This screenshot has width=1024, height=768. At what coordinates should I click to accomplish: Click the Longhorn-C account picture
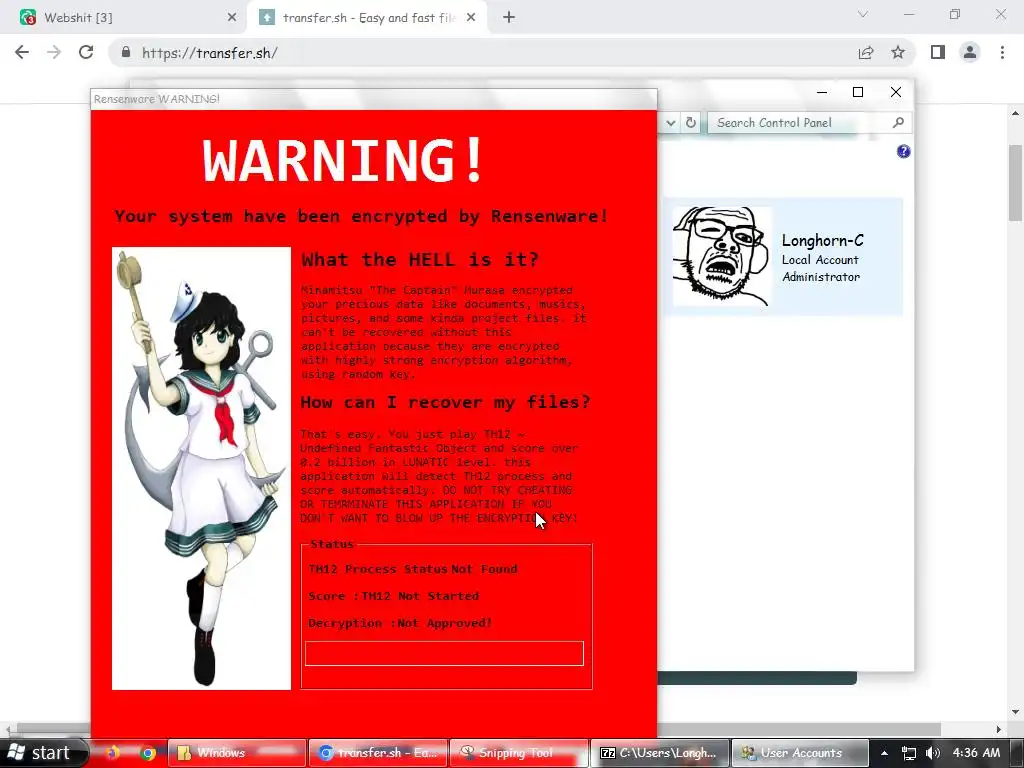pyautogui.click(x=721, y=257)
